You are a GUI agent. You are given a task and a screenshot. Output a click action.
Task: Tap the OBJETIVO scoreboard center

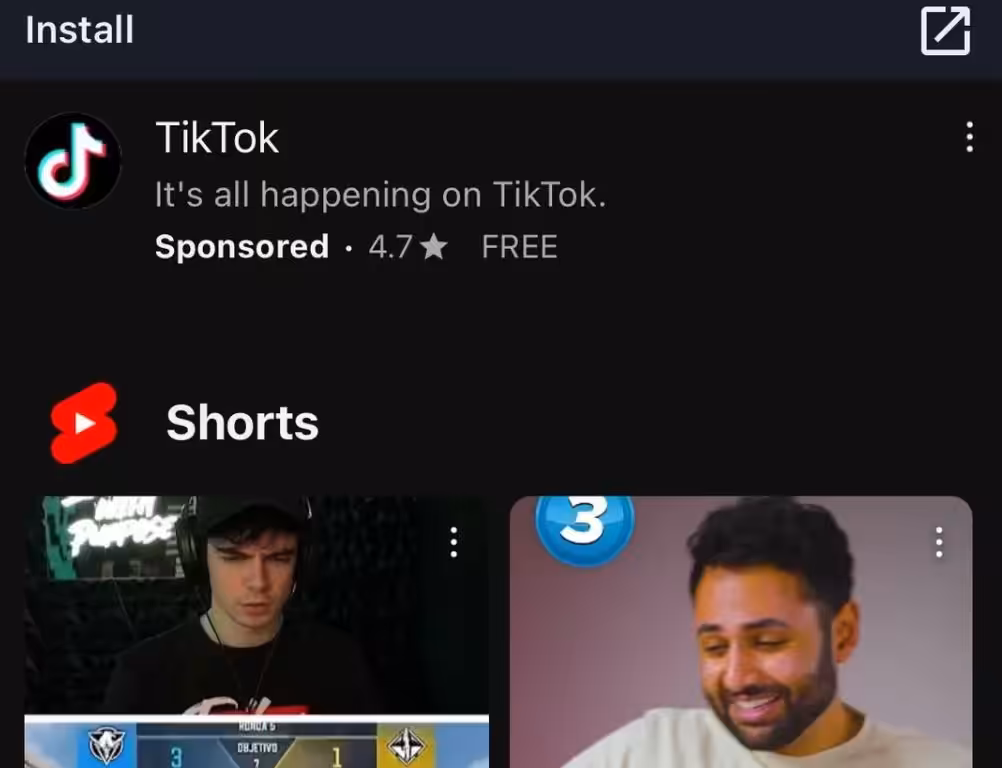257,747
